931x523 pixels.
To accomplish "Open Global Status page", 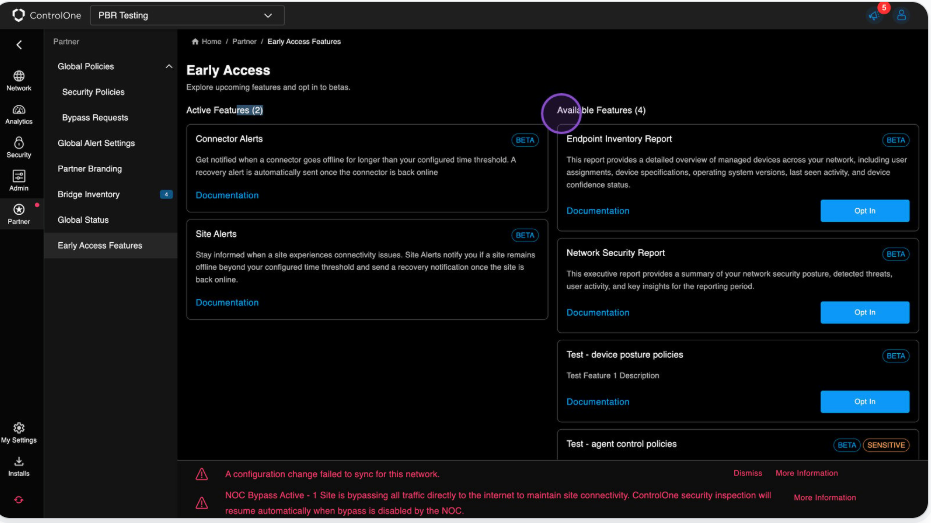I will 83,220.
